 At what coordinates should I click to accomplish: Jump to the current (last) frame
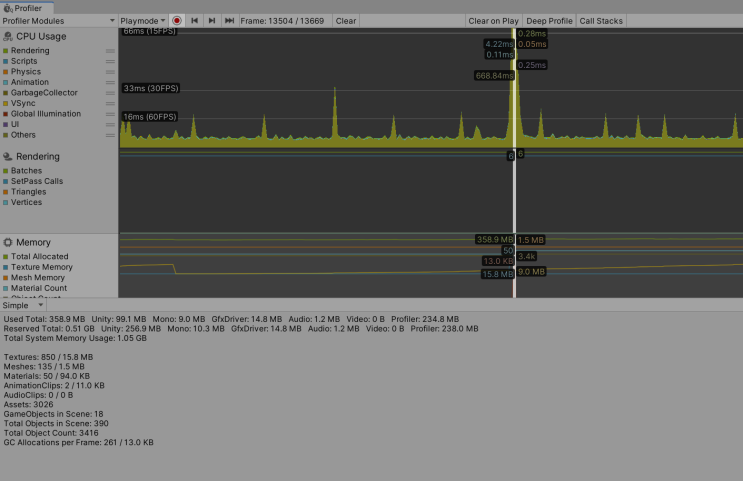(x=229, y=21)
